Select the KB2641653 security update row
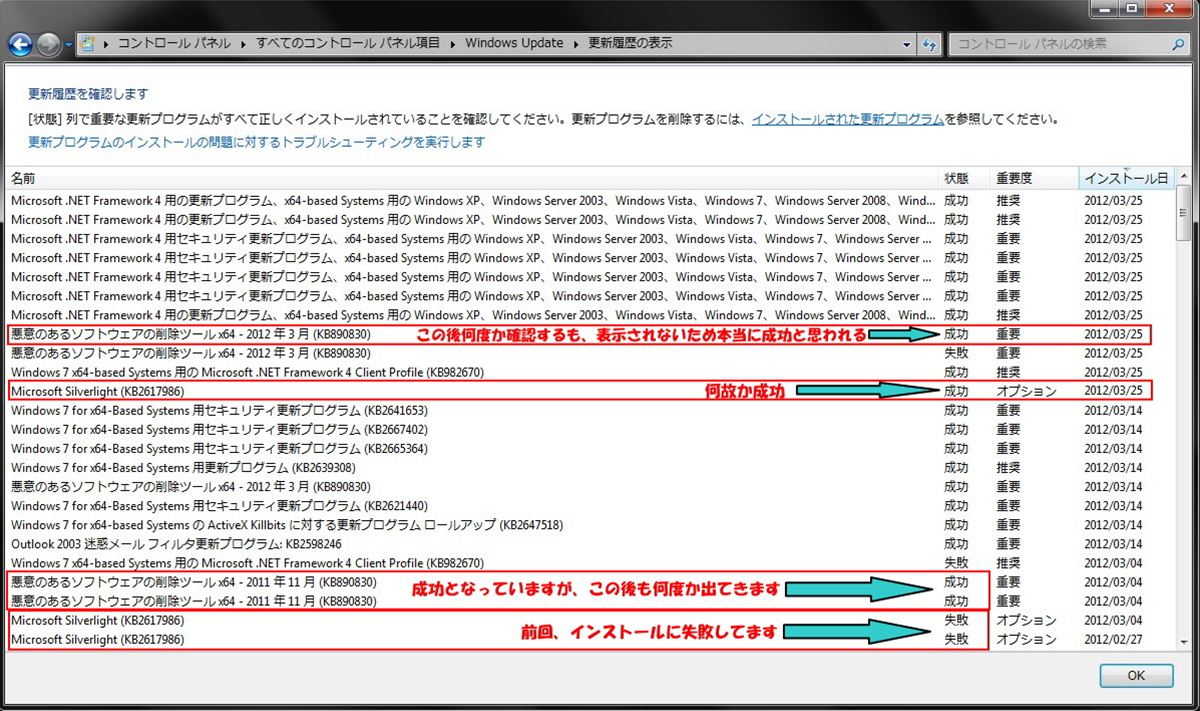1200x711 pixels. tap(590, 410)
